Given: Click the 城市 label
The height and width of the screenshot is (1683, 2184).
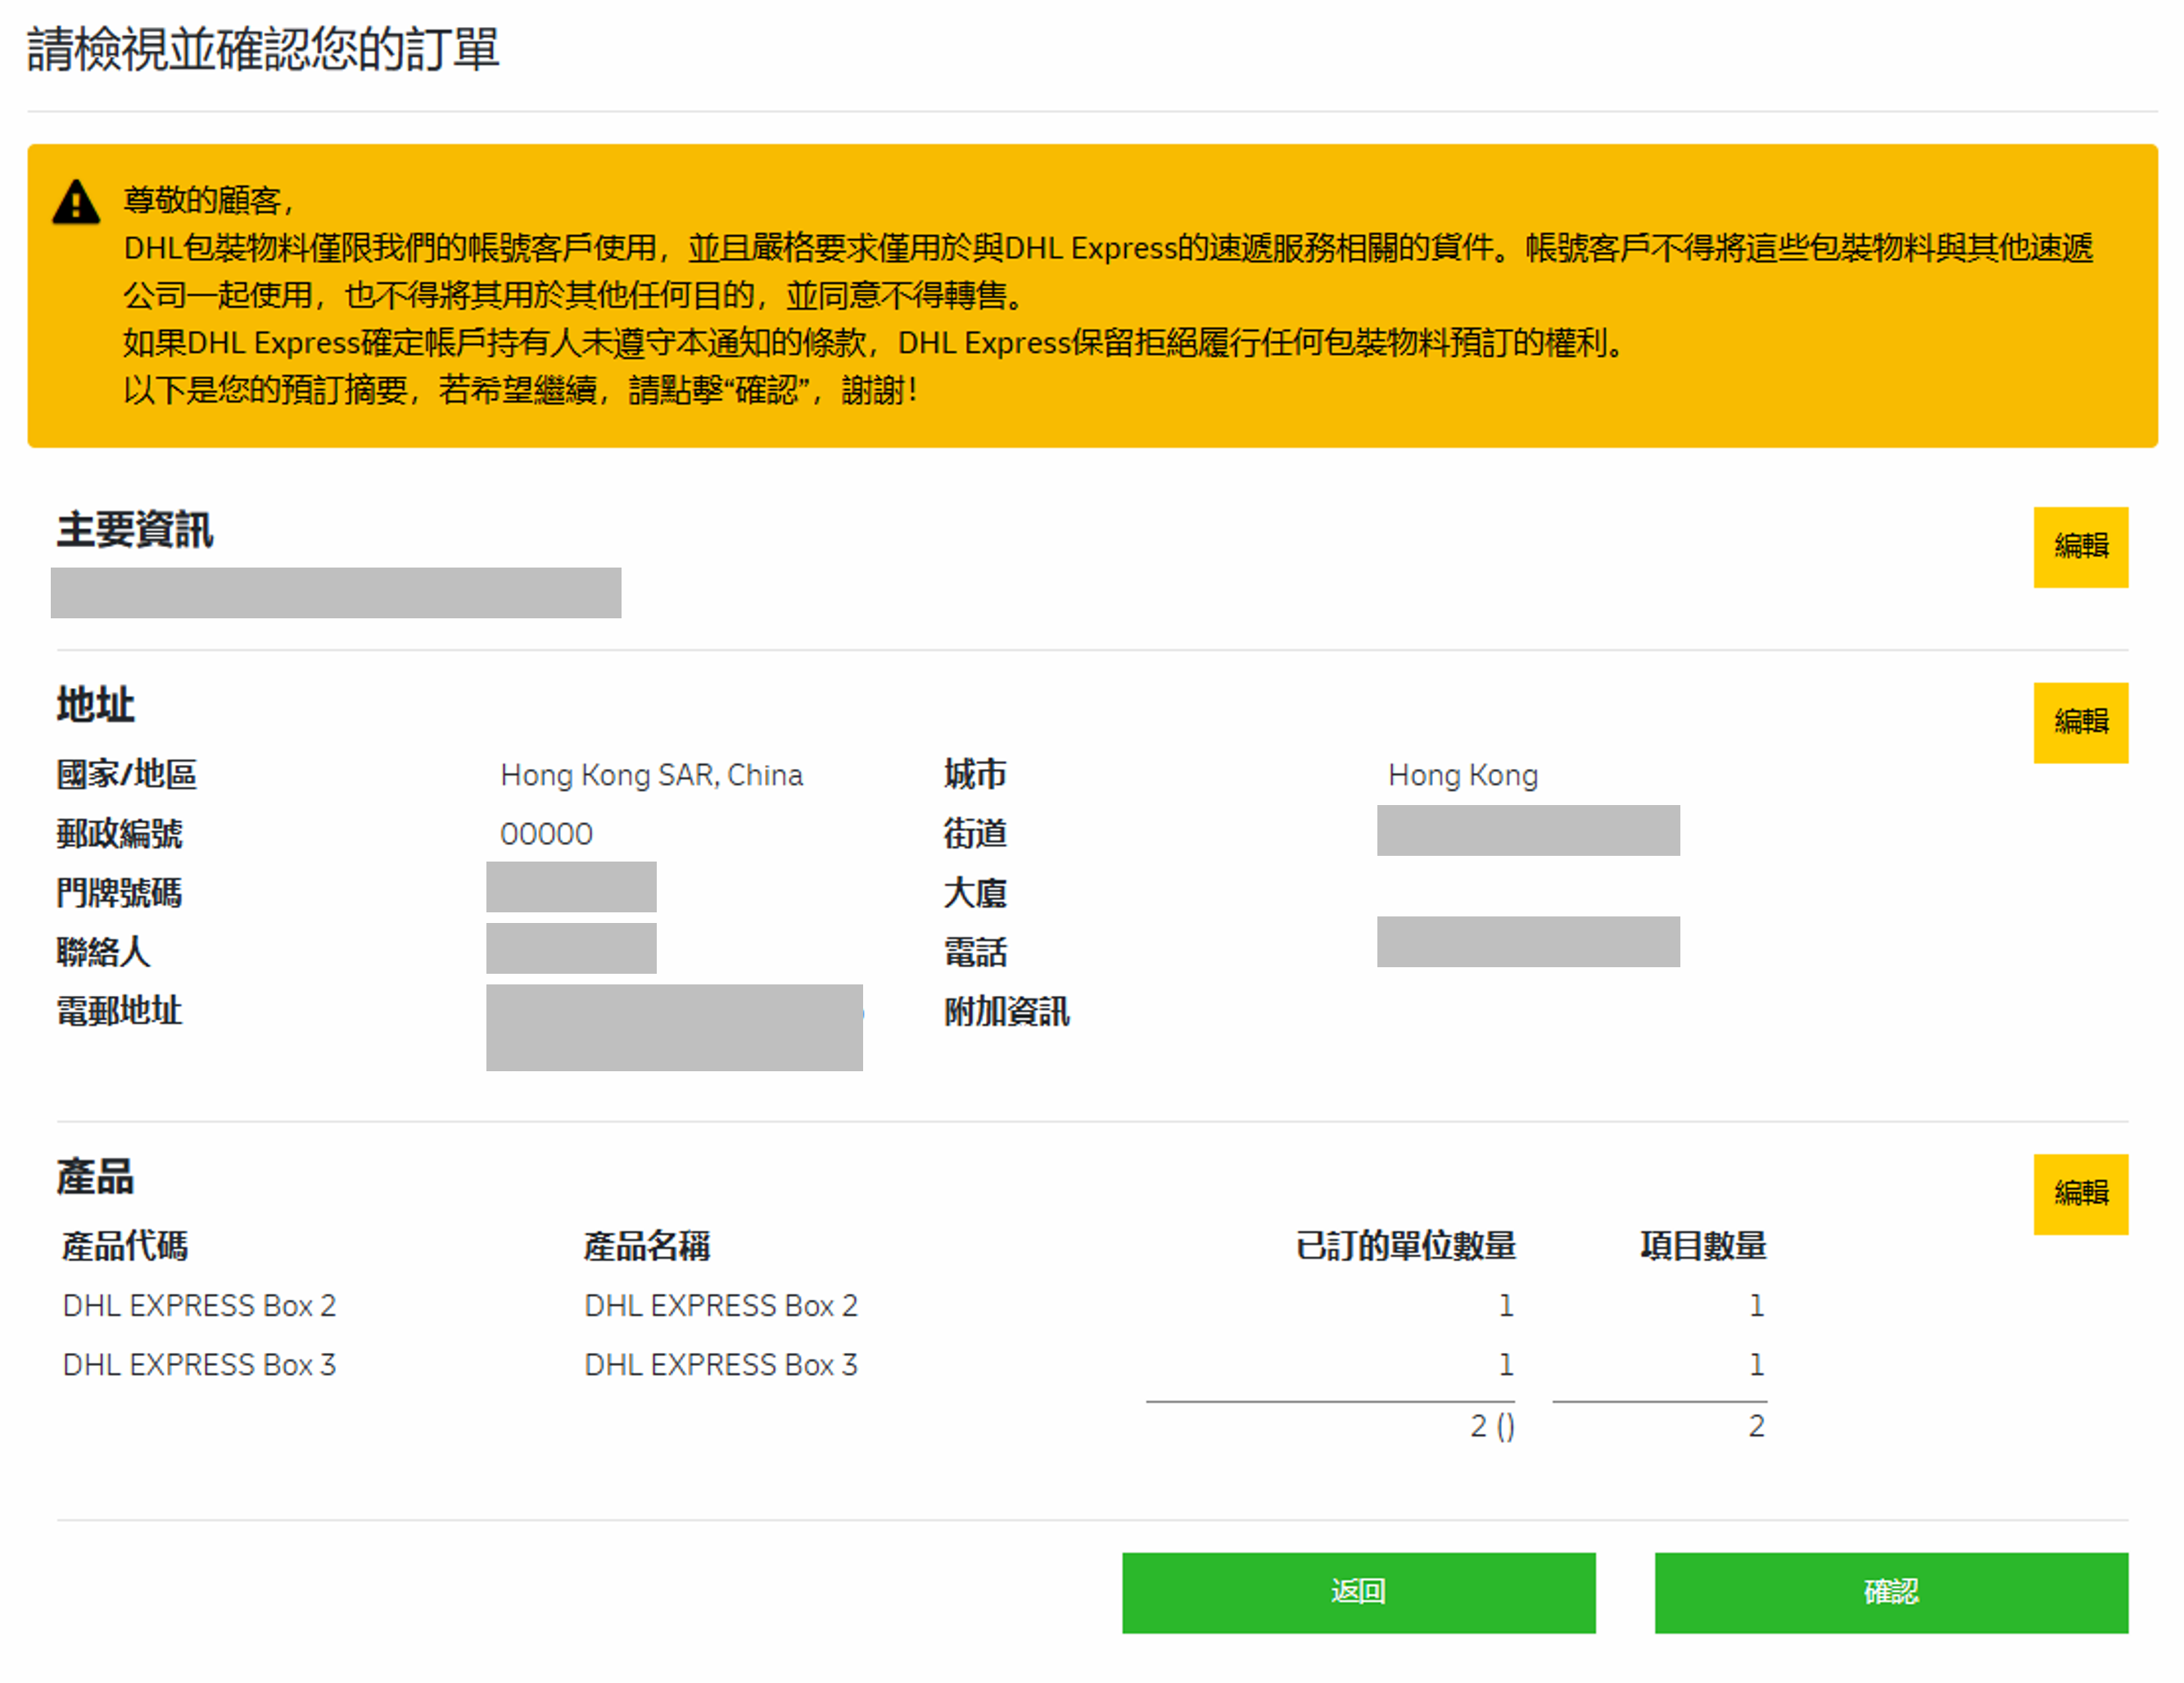Looking at the screenshot, I should click(975, 775).
